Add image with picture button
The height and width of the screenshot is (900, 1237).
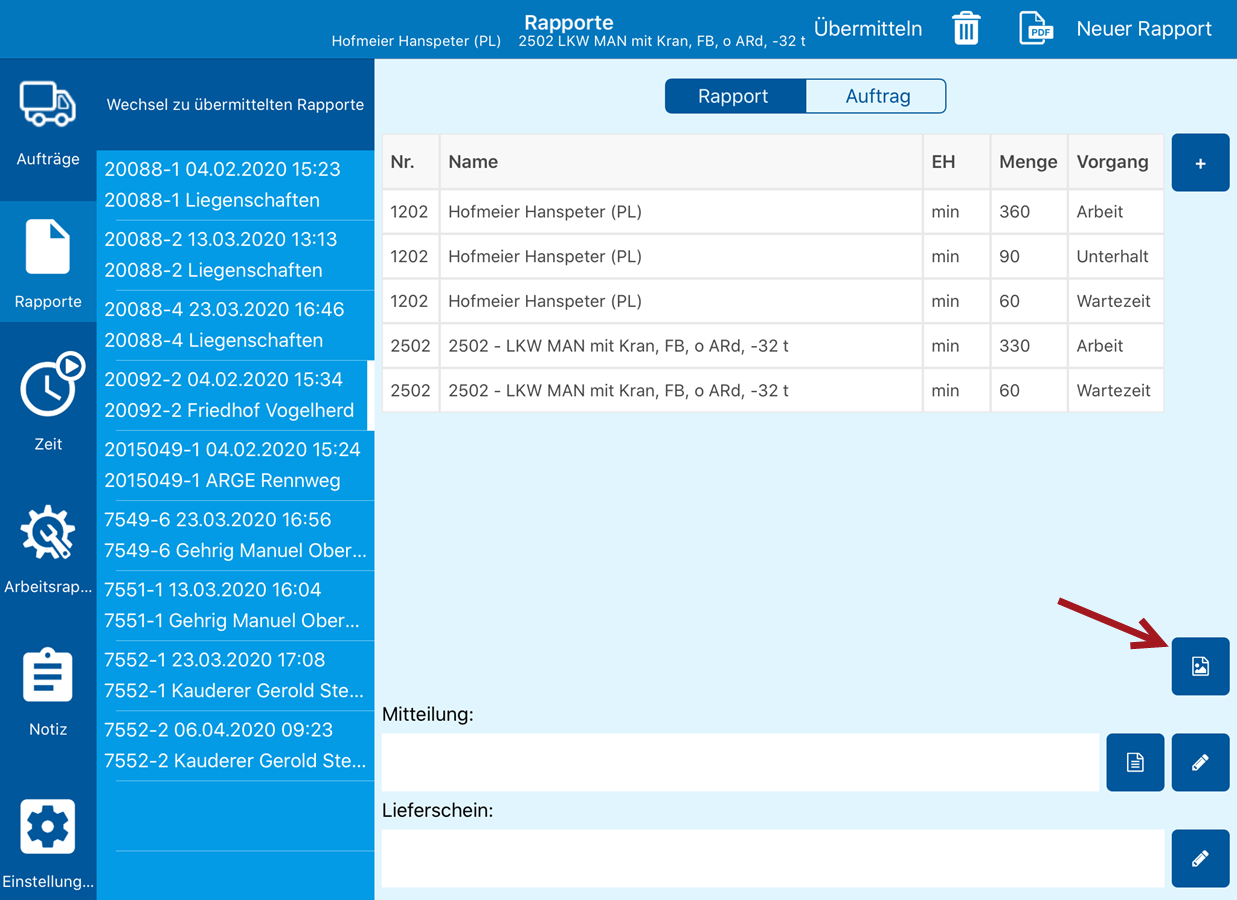coord(1200,666)
